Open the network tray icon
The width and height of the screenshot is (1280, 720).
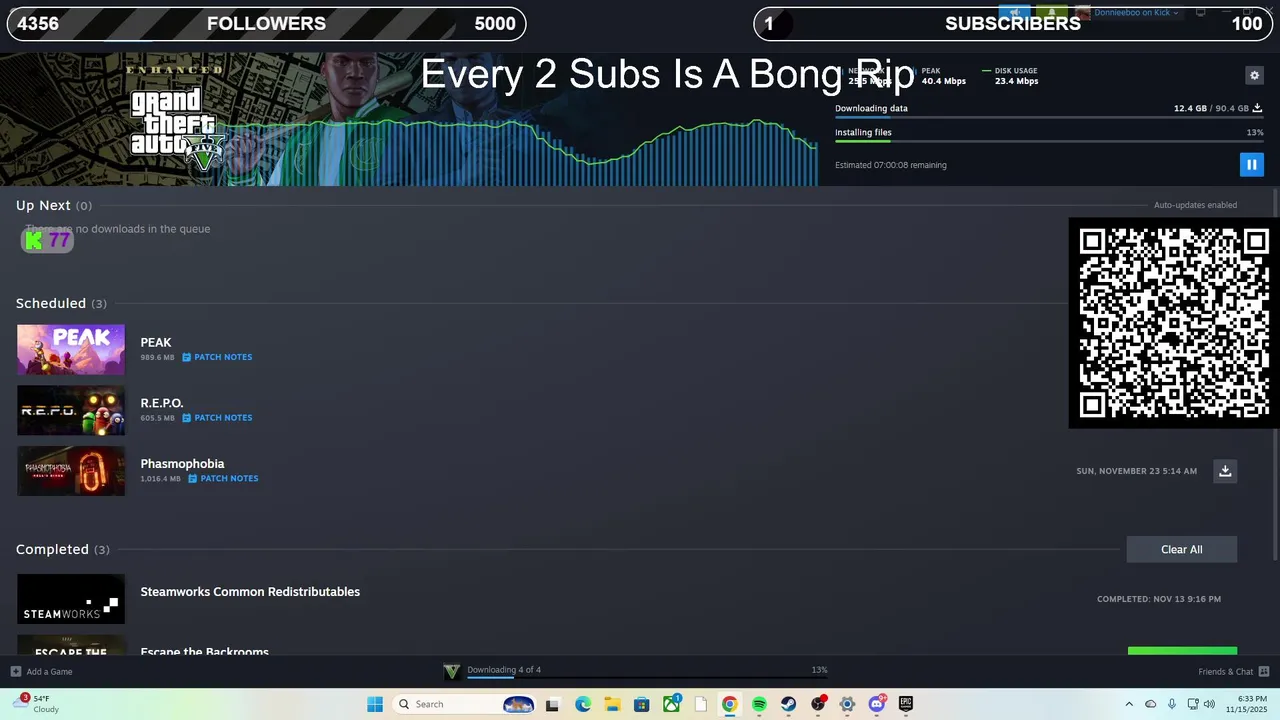pos(1192,704)
